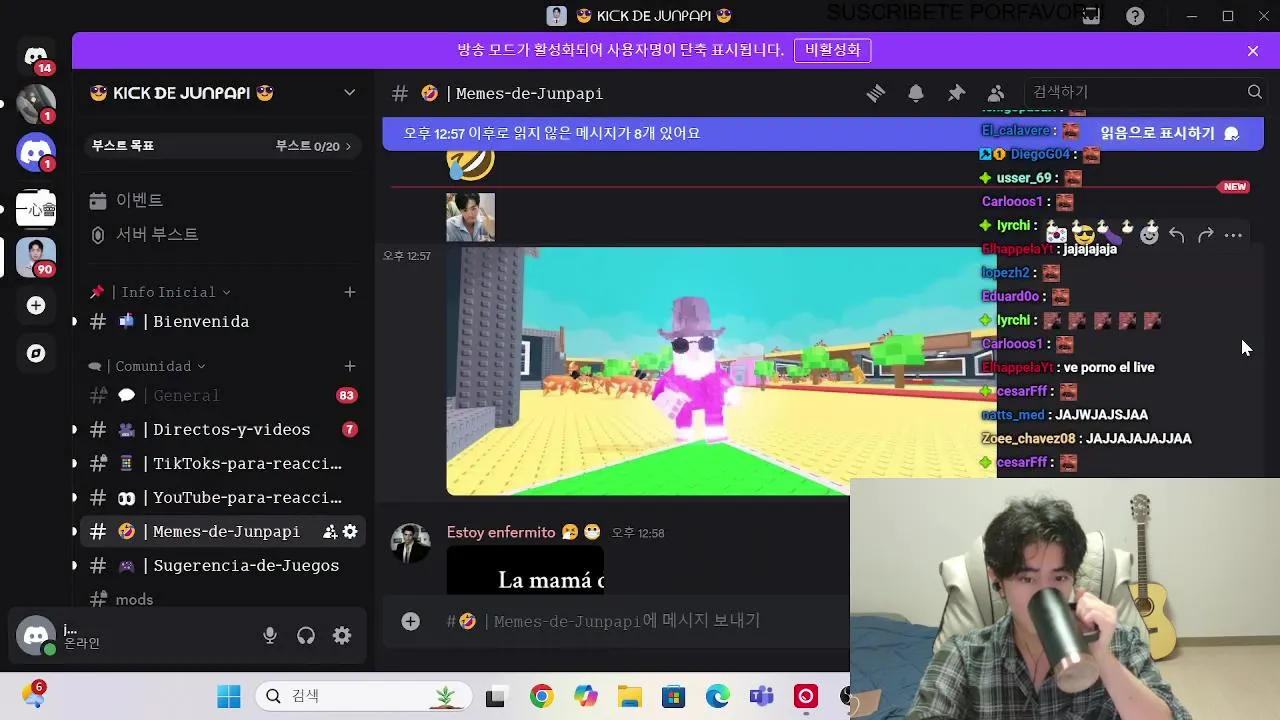Toggle microphone mute
1280x720 pixels.
pyautogui.click(x=270, y=636)
